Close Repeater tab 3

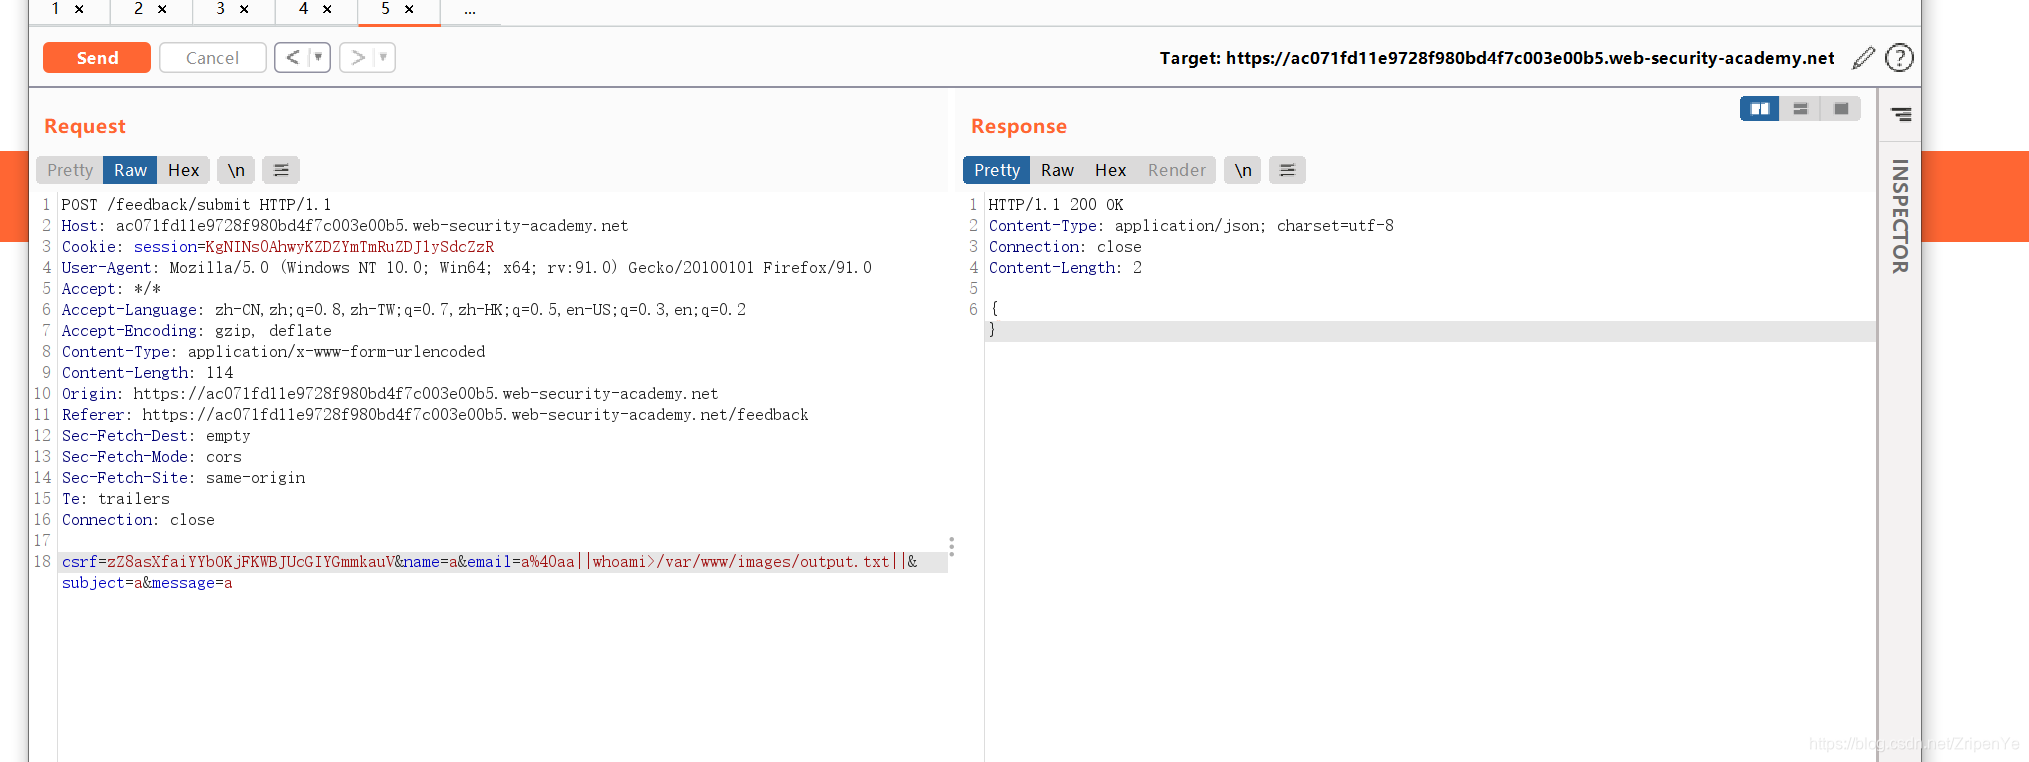coord(244,9)
